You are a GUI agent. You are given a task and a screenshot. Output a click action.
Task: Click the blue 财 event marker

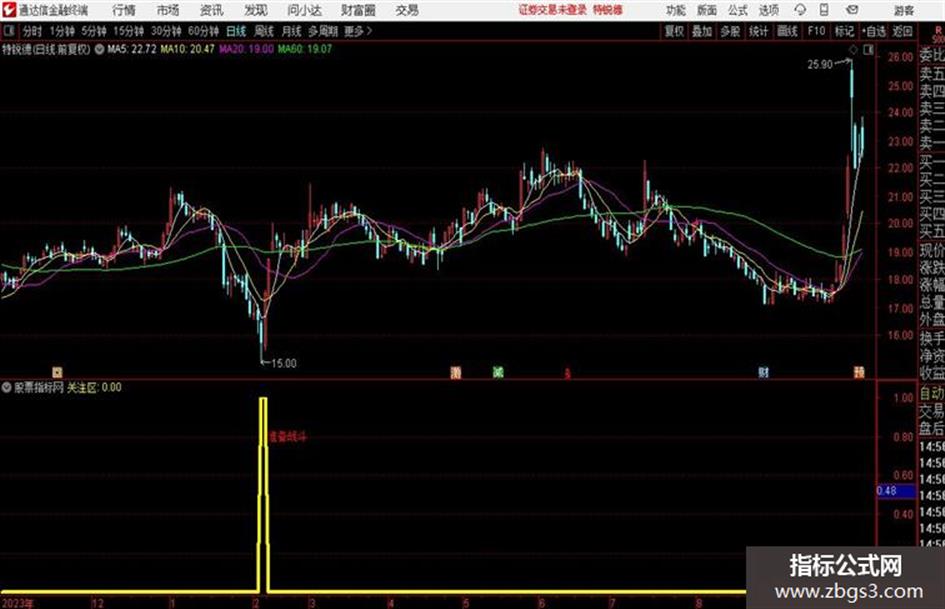[764, 373]
